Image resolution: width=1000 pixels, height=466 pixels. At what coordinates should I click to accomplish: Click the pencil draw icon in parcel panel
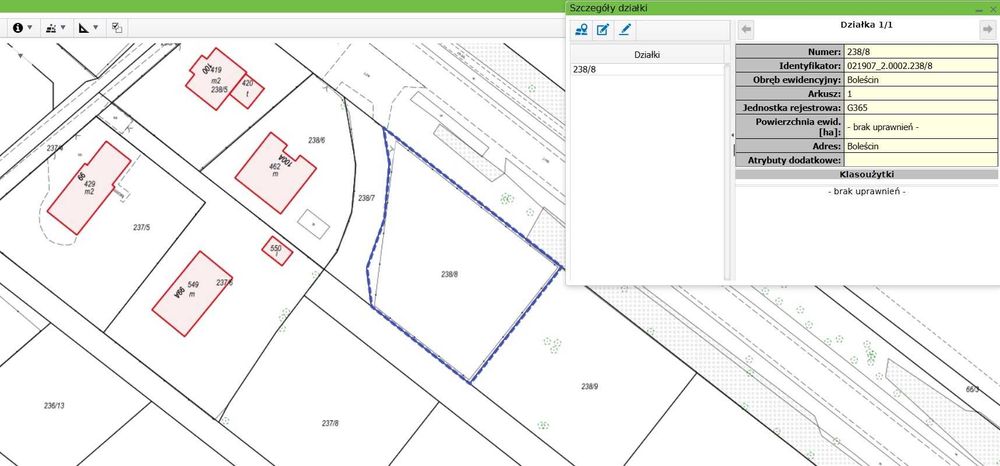(624, 29)
